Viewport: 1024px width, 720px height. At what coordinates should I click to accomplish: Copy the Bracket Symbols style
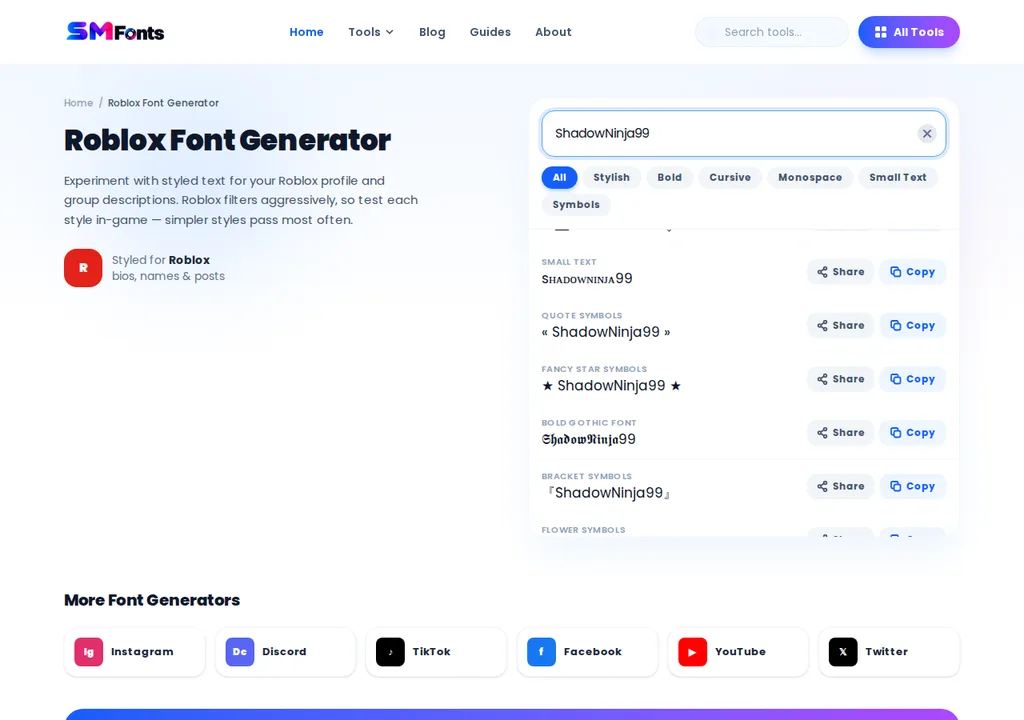912,486
